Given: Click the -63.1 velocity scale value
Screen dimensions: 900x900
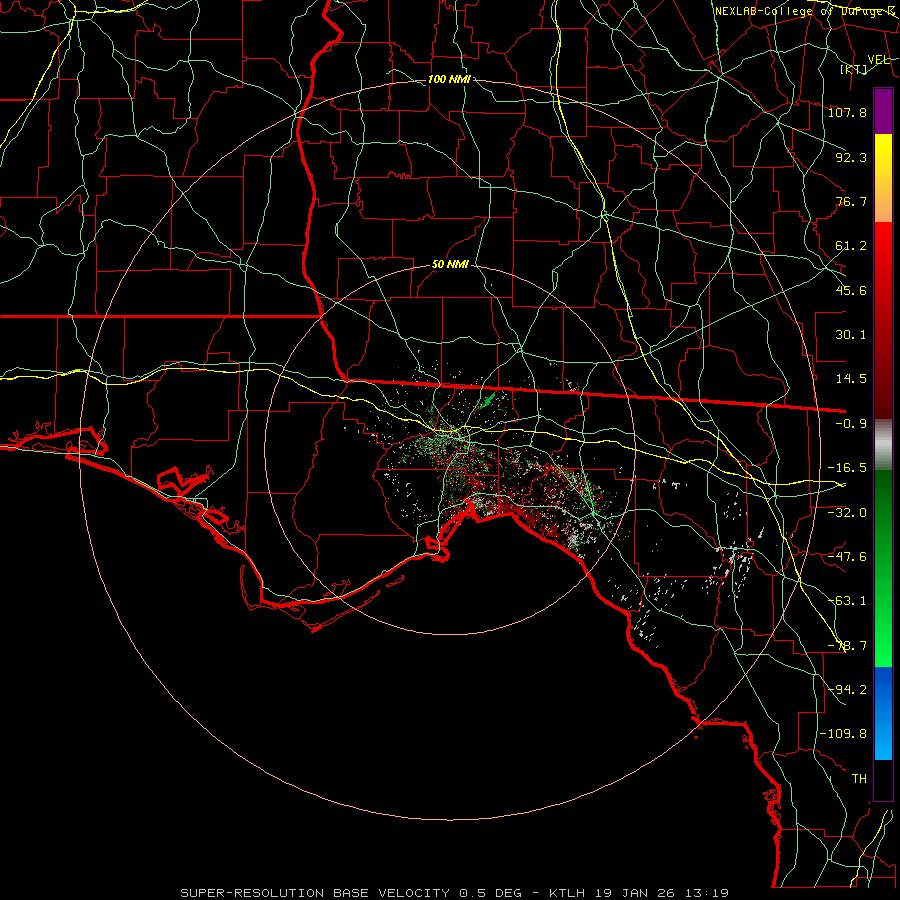Looking at the screenshot, I should tap(847, 601).
